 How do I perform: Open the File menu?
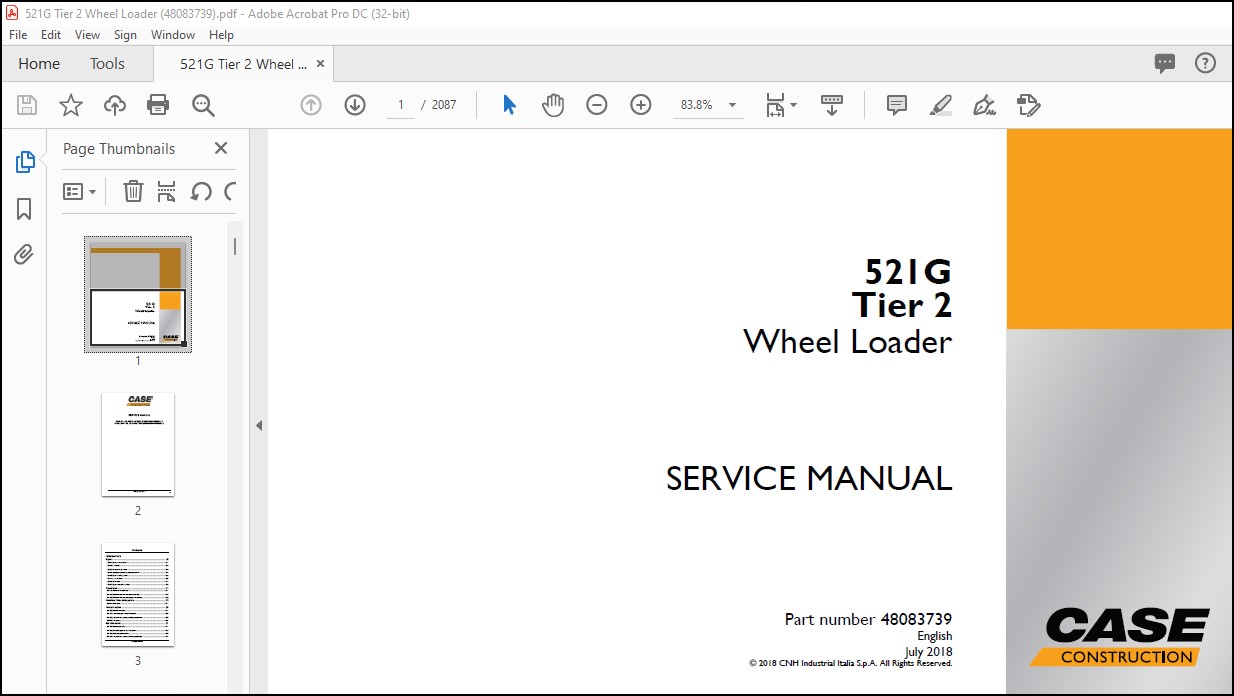18,34
